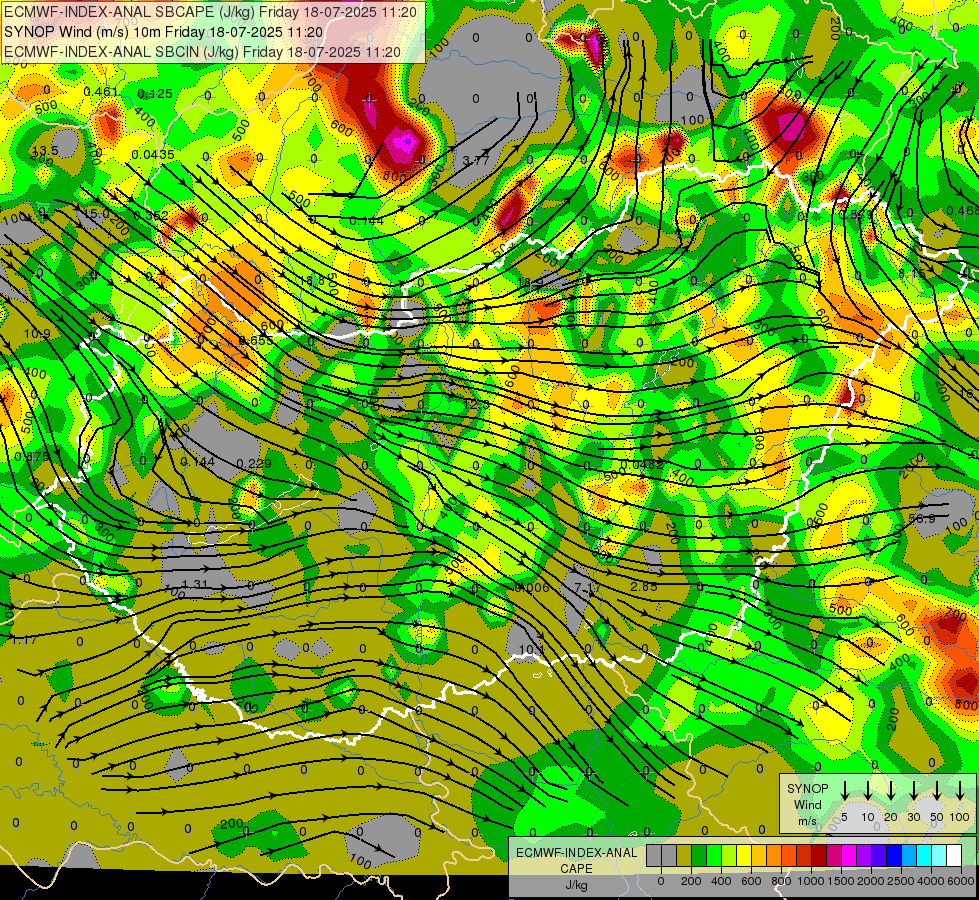979x900 pixels.
Task: Click the 0.006 value on the map
Action: [533, 587]
